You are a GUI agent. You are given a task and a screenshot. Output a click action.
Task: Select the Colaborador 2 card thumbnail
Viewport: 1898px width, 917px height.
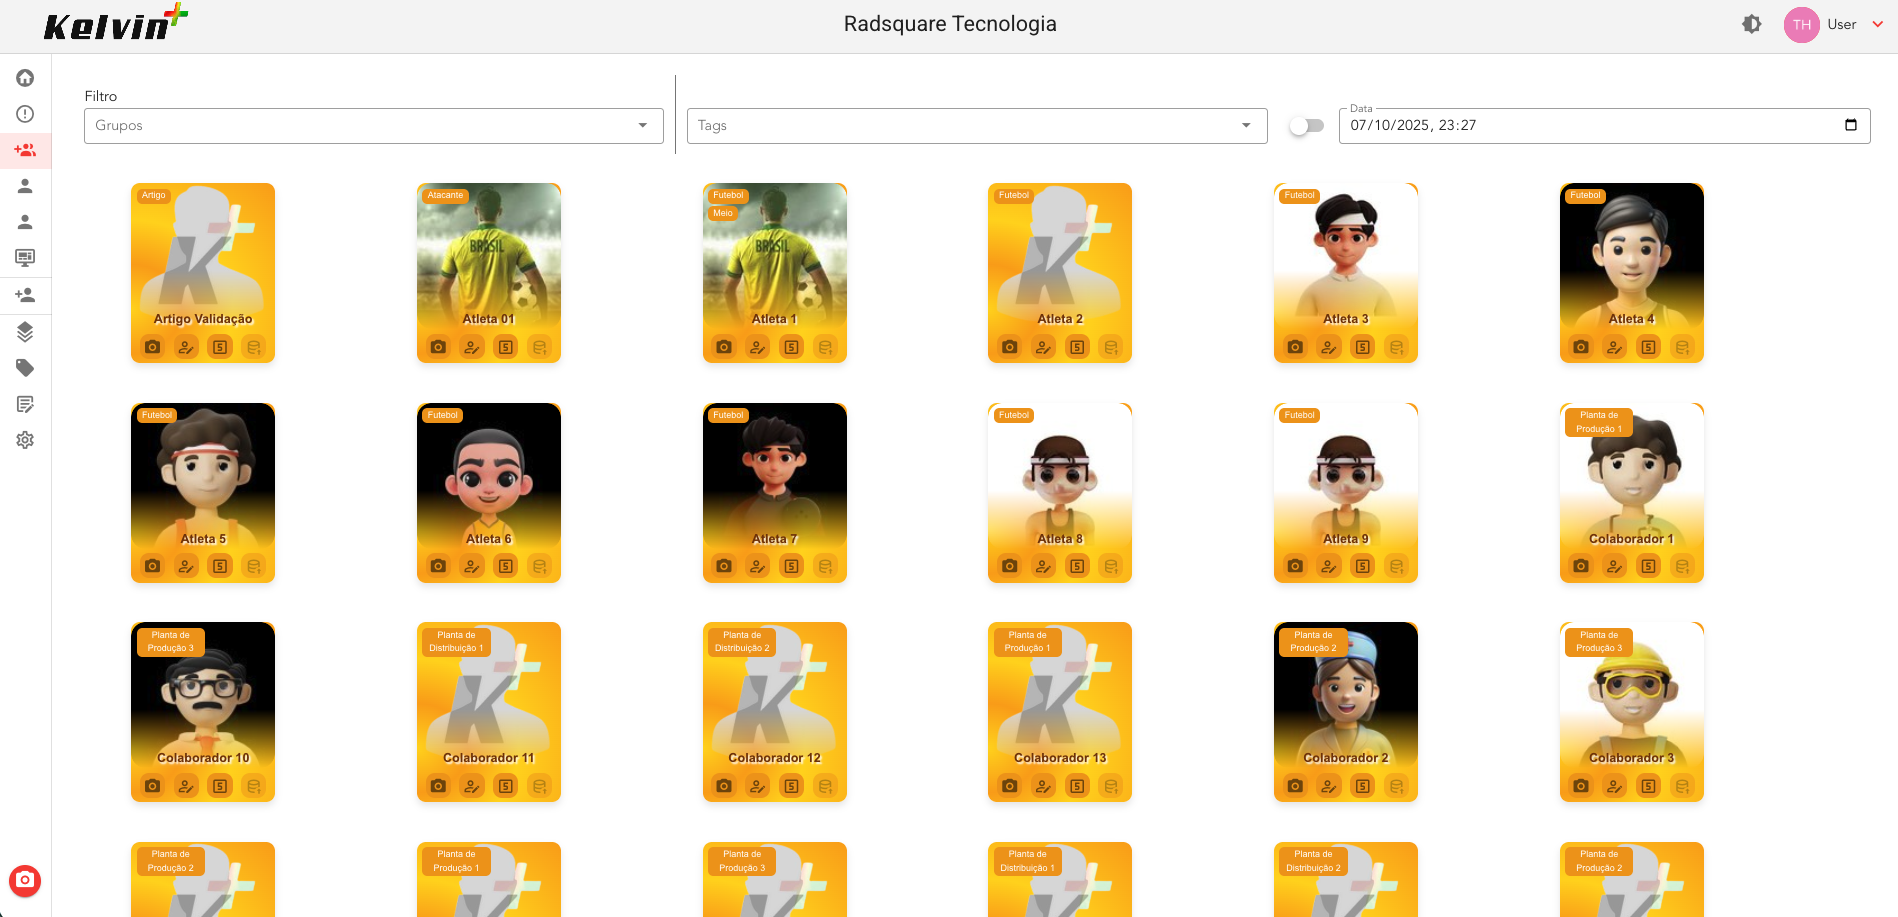tap(1345, 690)
